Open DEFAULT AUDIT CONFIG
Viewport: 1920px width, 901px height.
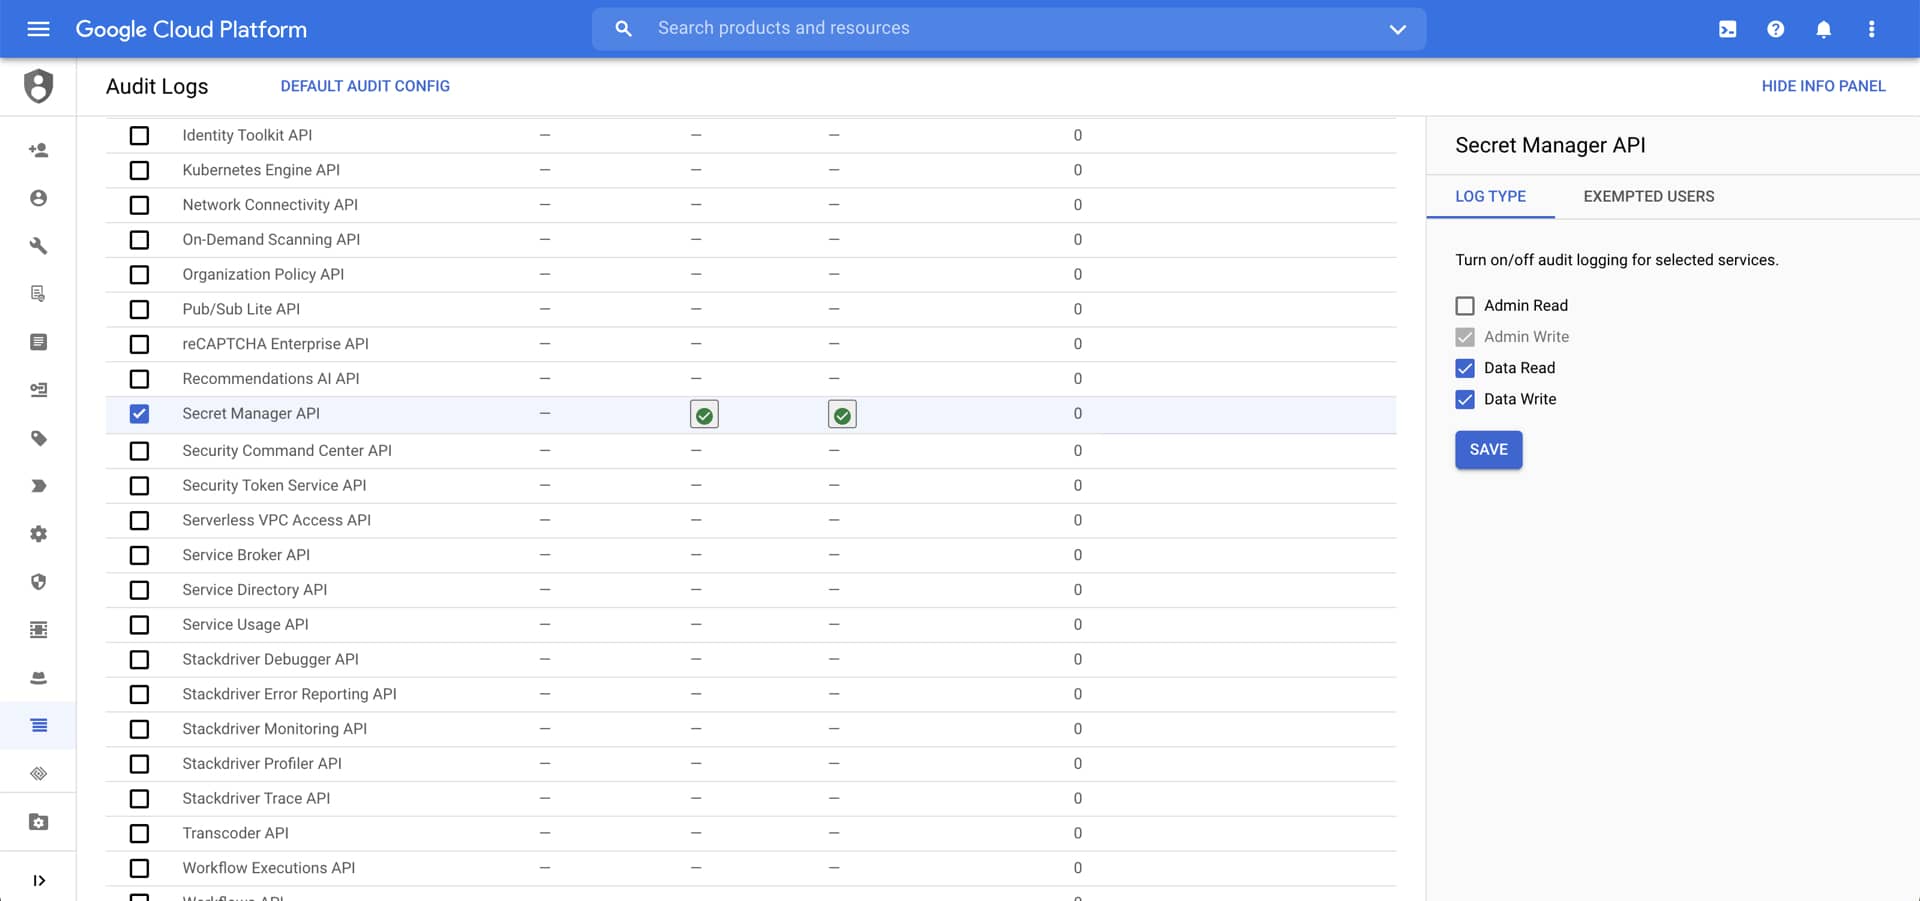tap(365, 86)
